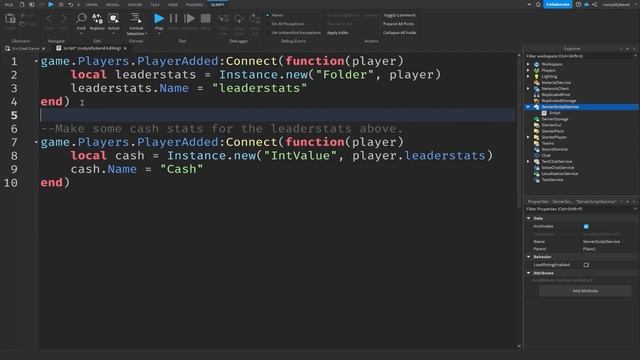Click the Name property value ServerScriptService
The image size is (640, 360).
(x=601, y=242)
